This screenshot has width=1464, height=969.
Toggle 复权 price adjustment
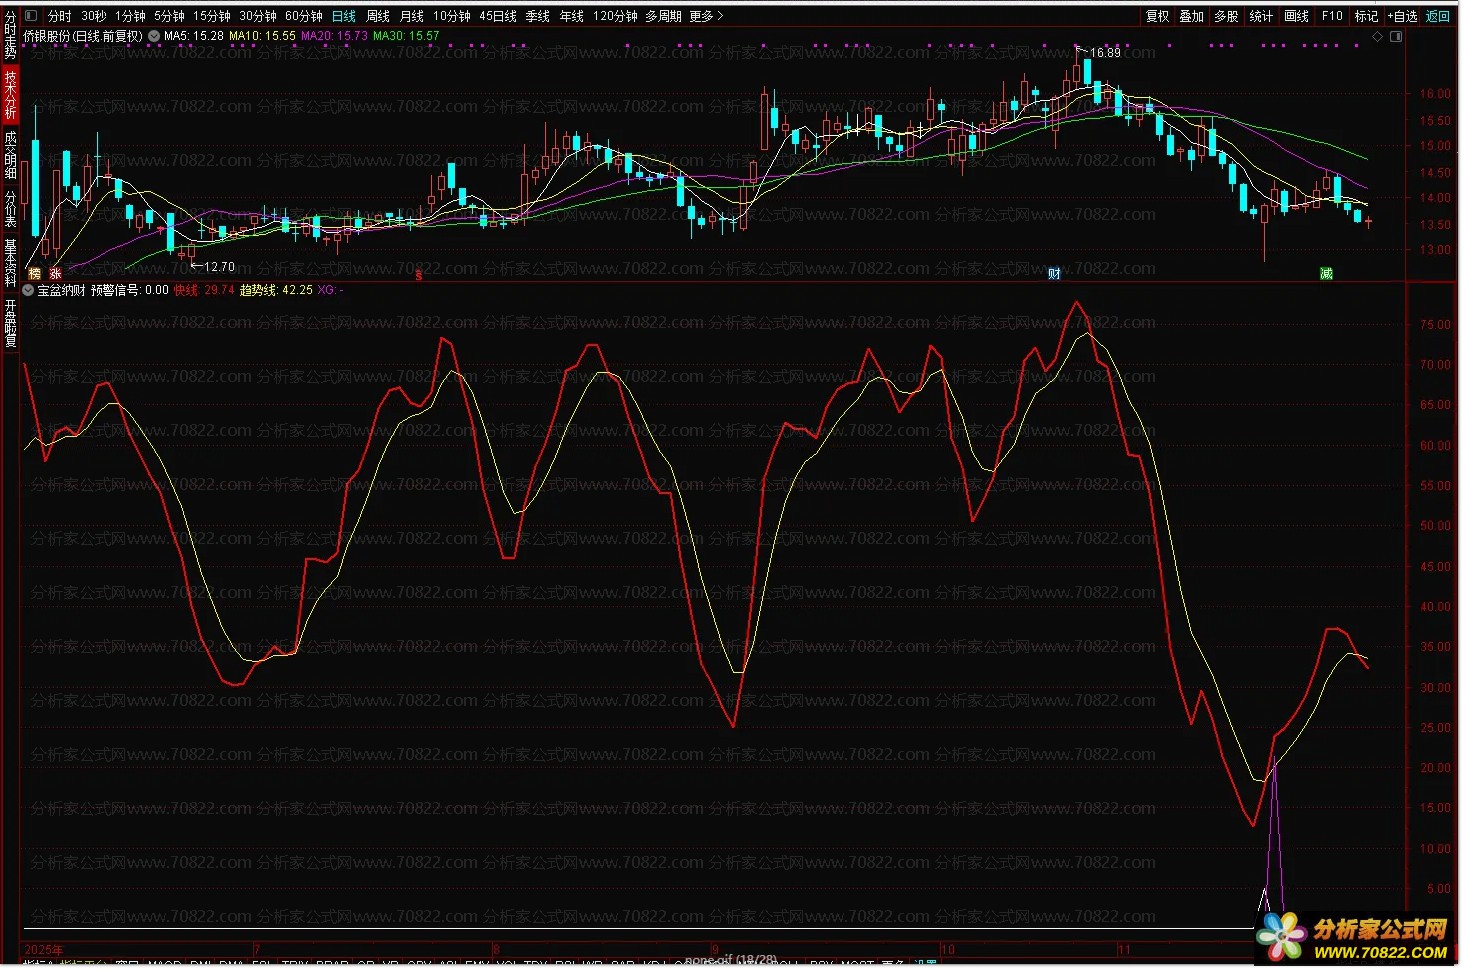1157,16
